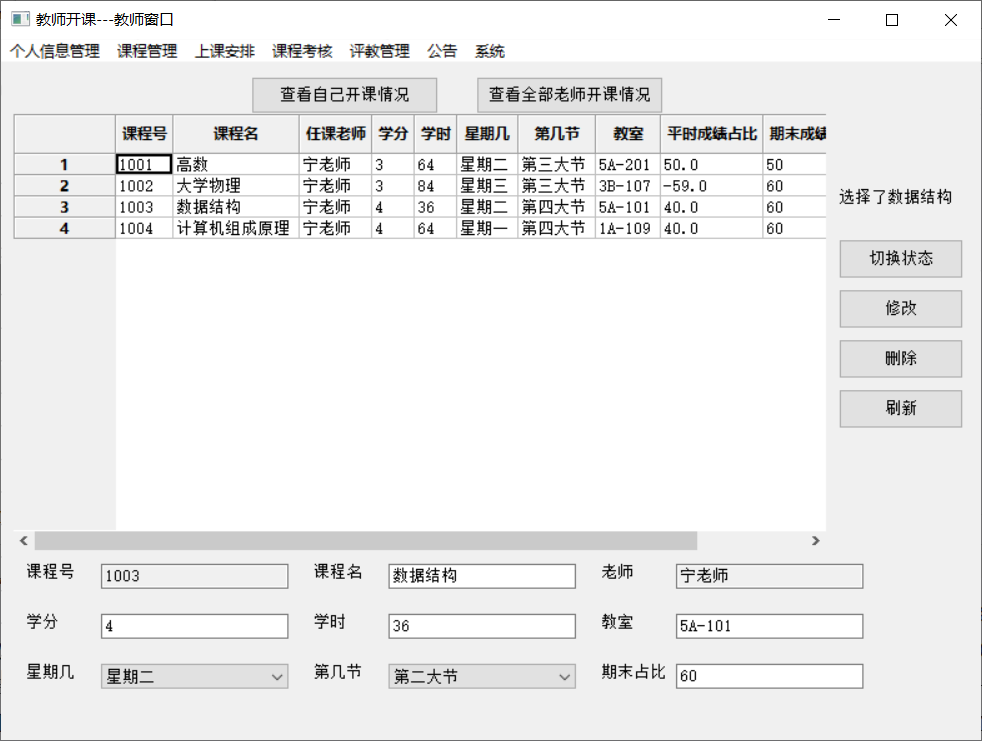Click the 期末占比 input field

point(769,676)
